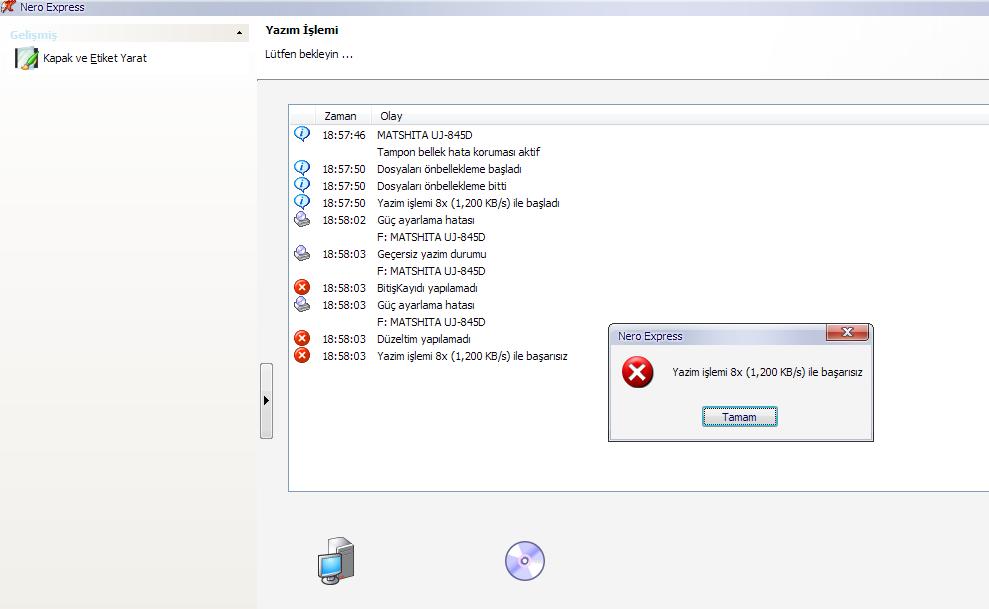Viewport: 989px width, 609px height.
Task: Select 'Dosyaları önbellekleme başladı' log text
Action: (x=449, y=169)
